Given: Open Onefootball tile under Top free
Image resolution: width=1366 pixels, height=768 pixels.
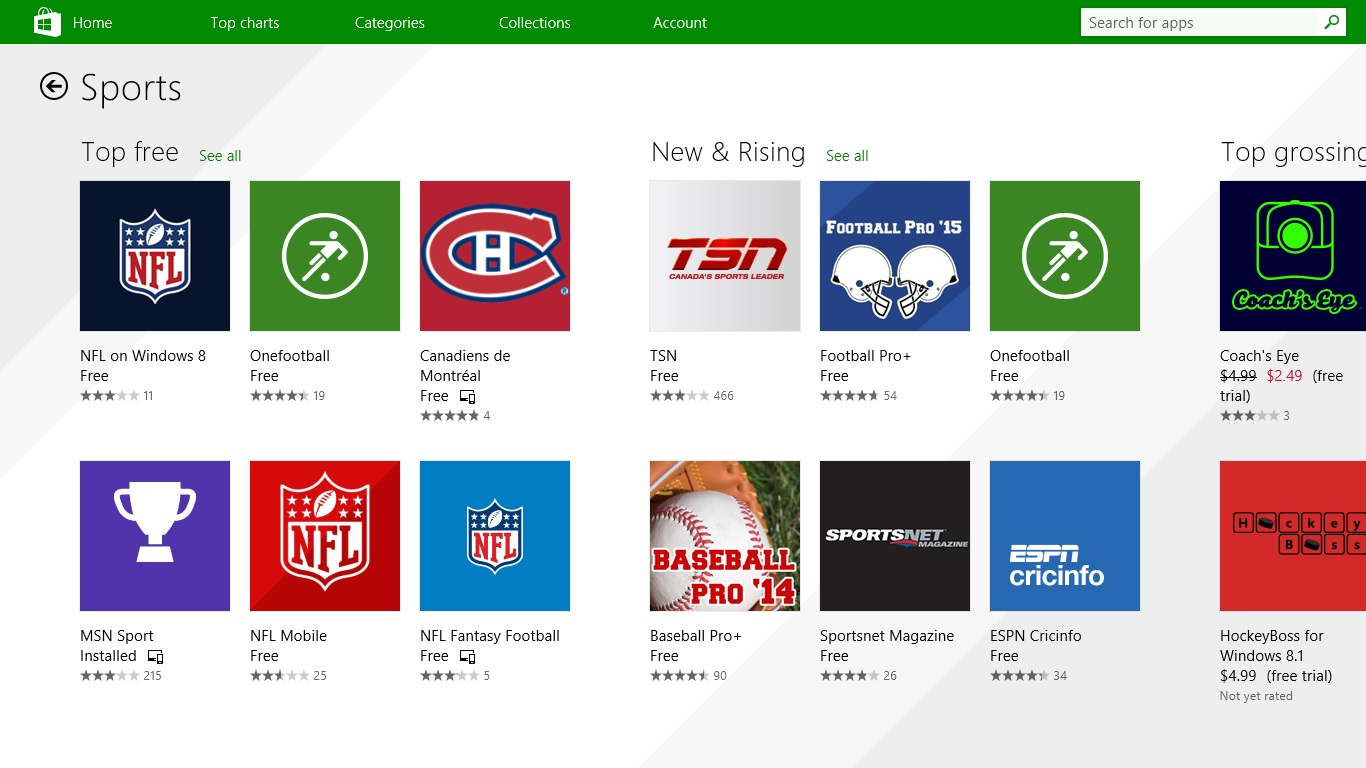Looking at the screenshot, I should coord(325,256).
